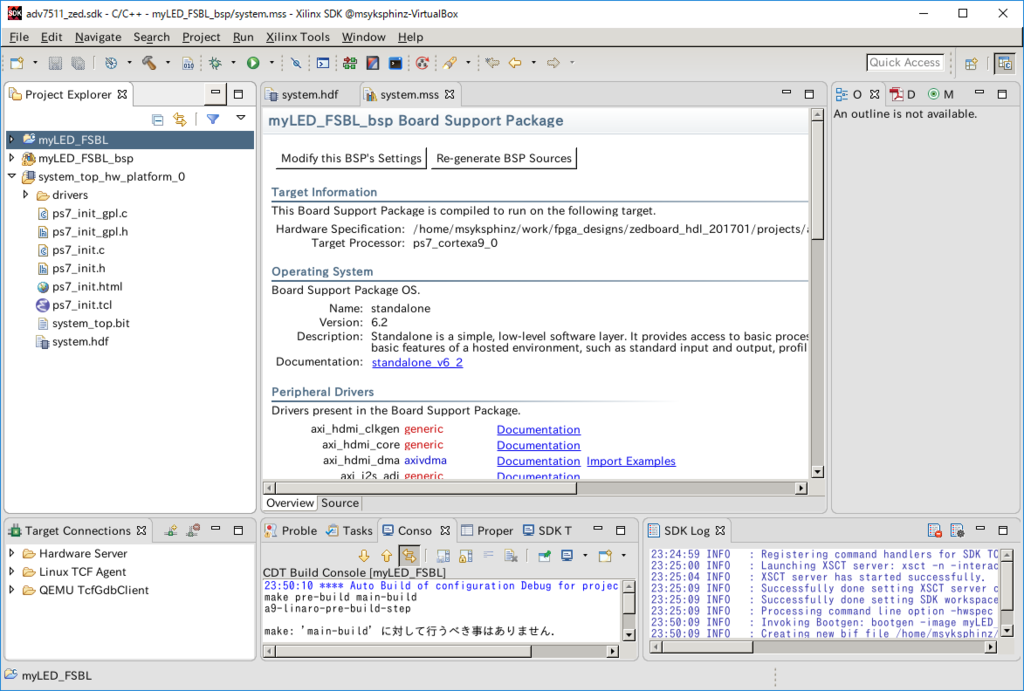Click the Search flashlight toolbar icon
This screenshot has height=691, width=1024.
coord(449,63)
